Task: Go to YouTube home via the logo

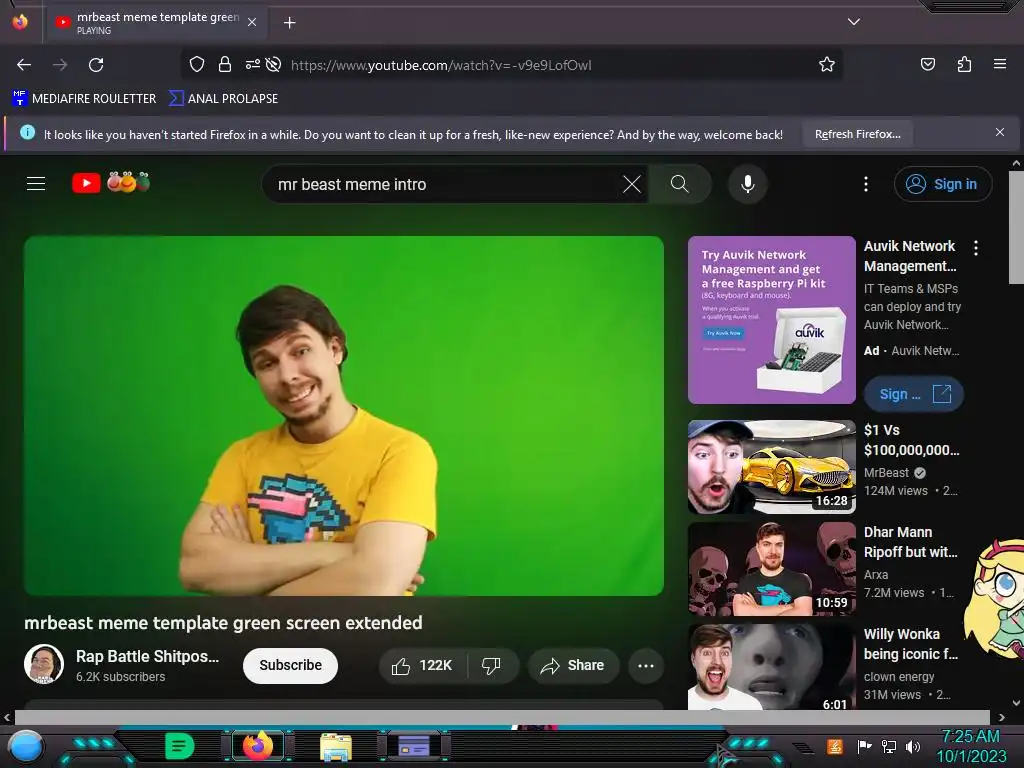Action: pyautogui.click(x=111, y=183)
